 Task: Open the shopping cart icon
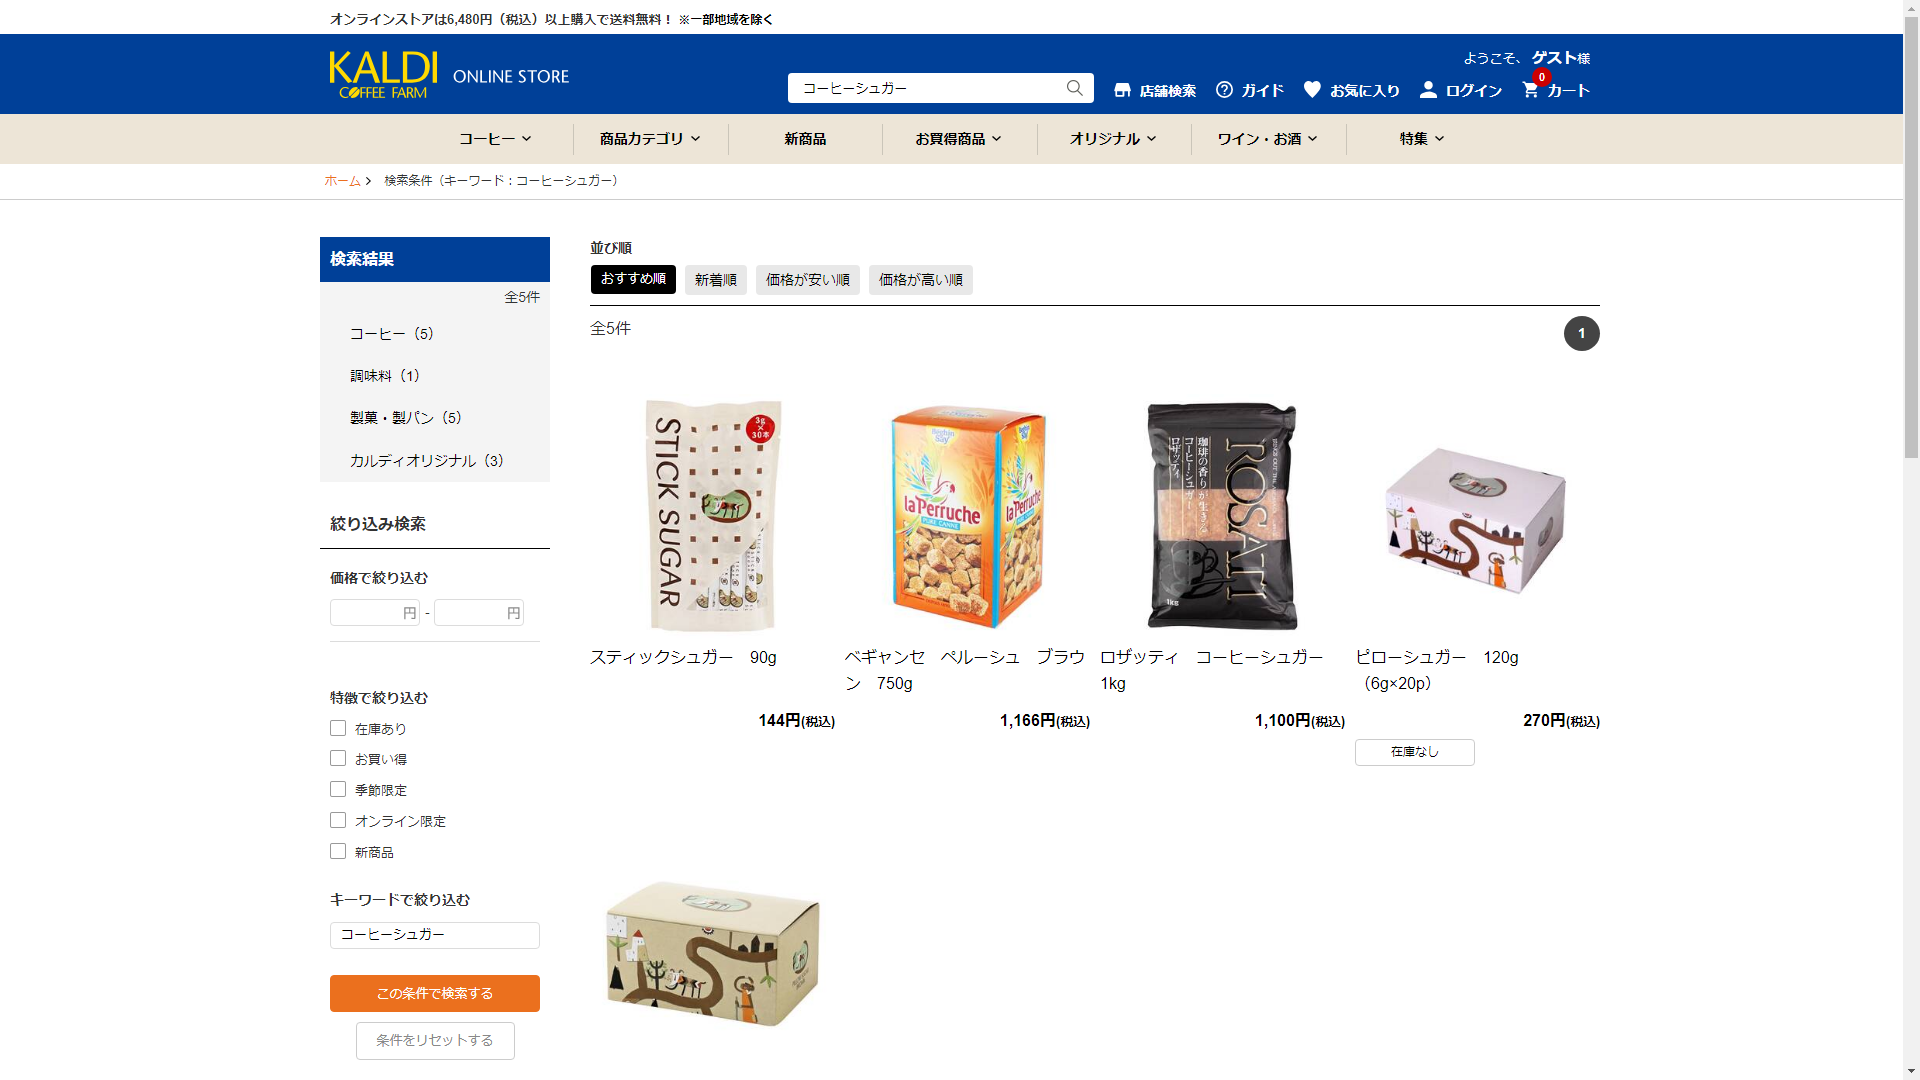[1530, 90]
